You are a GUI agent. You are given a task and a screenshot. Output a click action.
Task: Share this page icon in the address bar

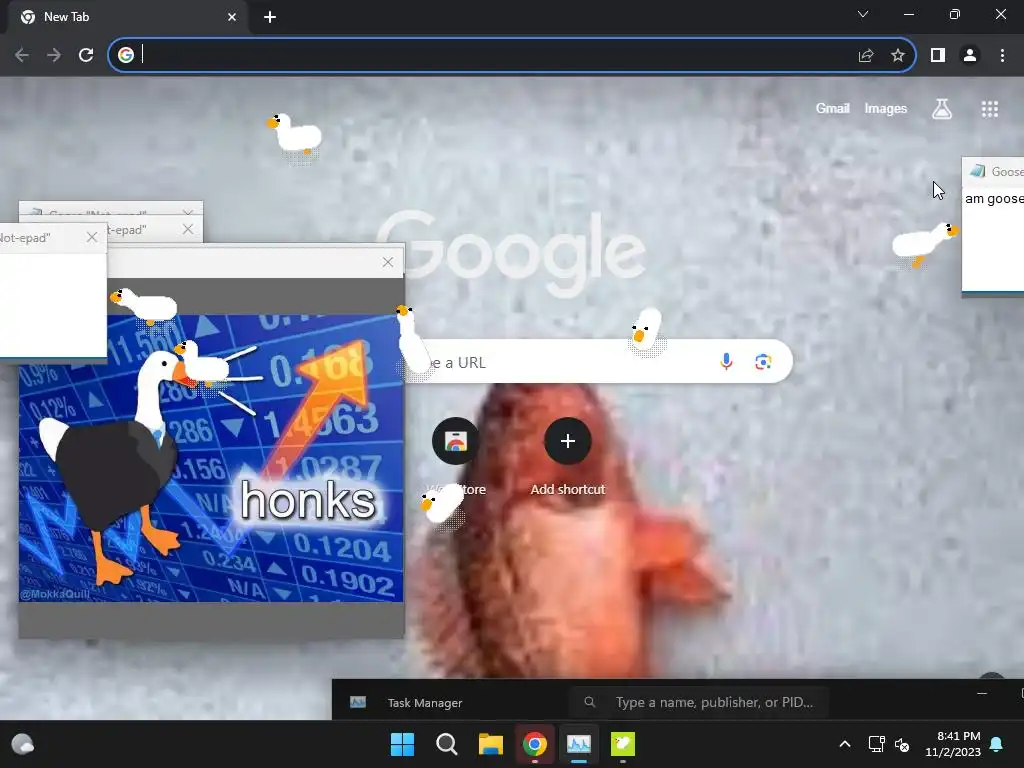click(866, 56)
